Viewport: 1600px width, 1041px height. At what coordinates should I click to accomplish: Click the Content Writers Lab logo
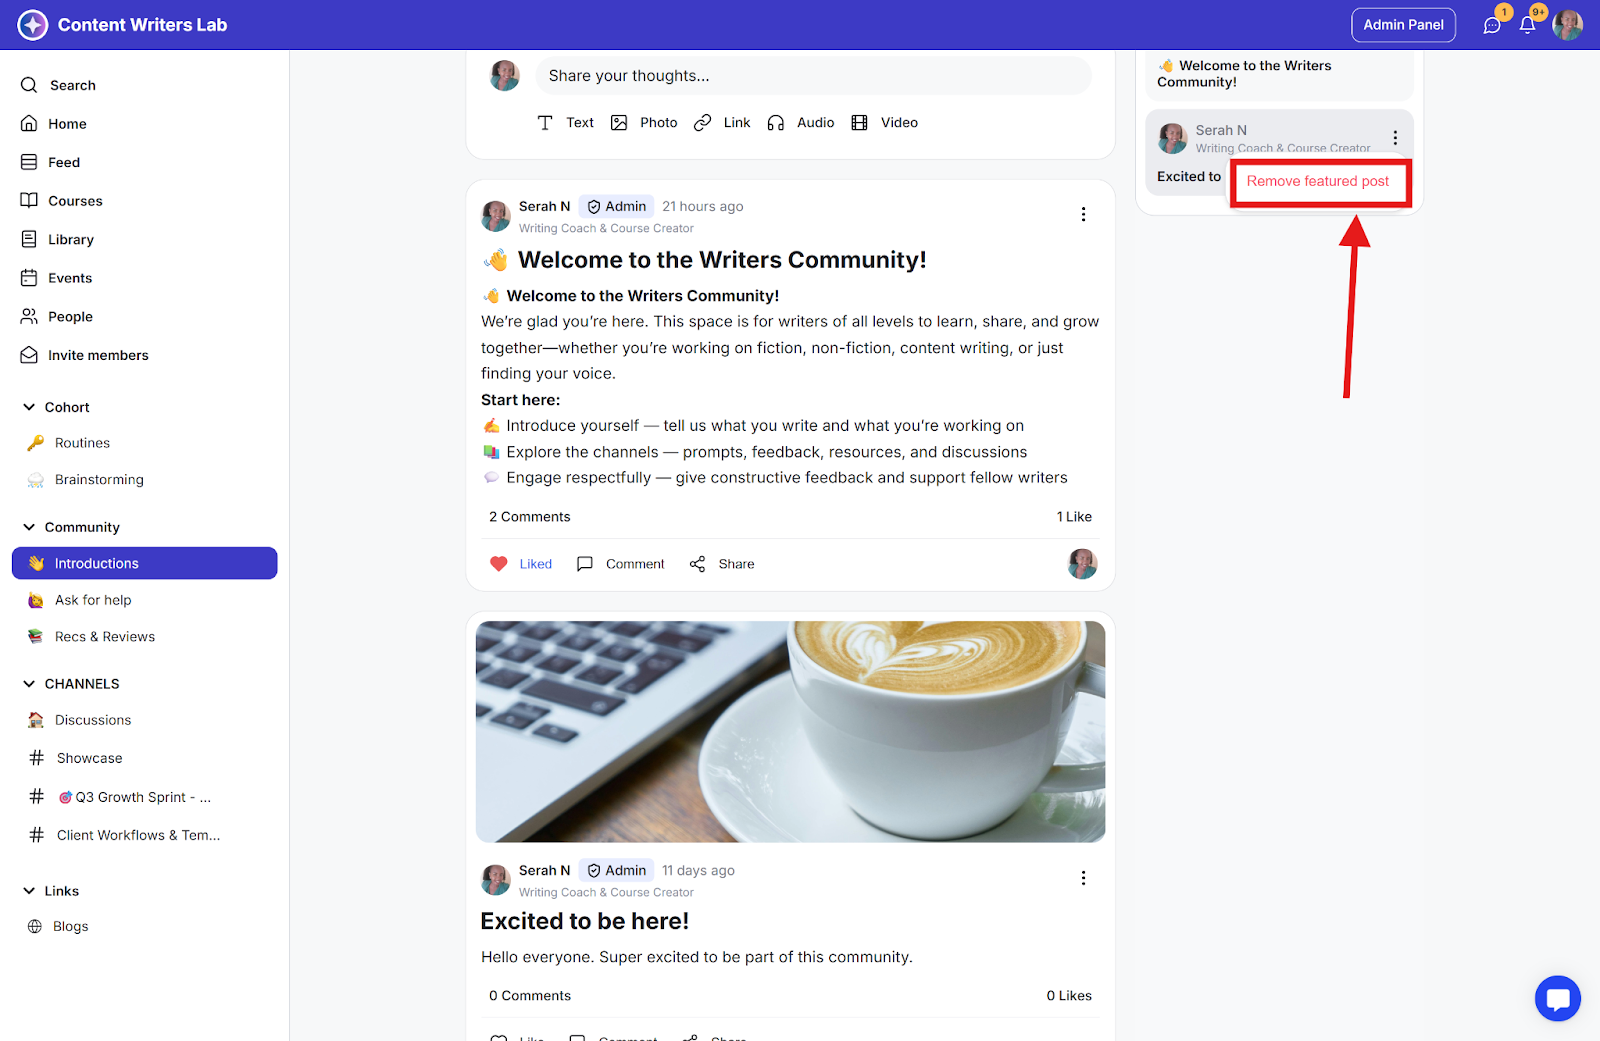point(33,25)
